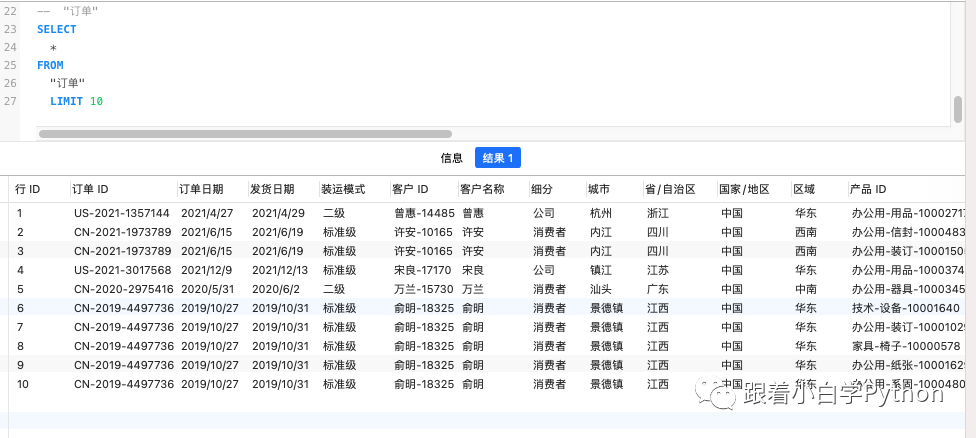Select the row ID cell for row 10
976x438 pixels.
point(22,384)
